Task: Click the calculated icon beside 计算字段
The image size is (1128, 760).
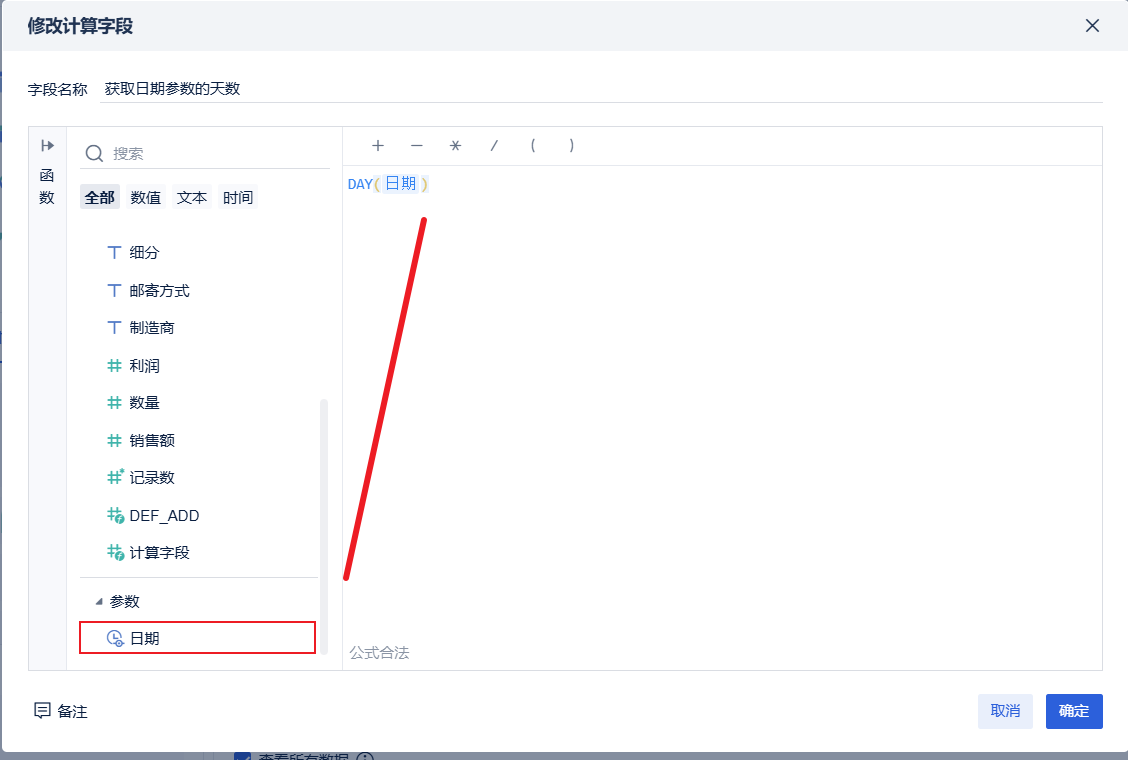Action: (115, 553)
